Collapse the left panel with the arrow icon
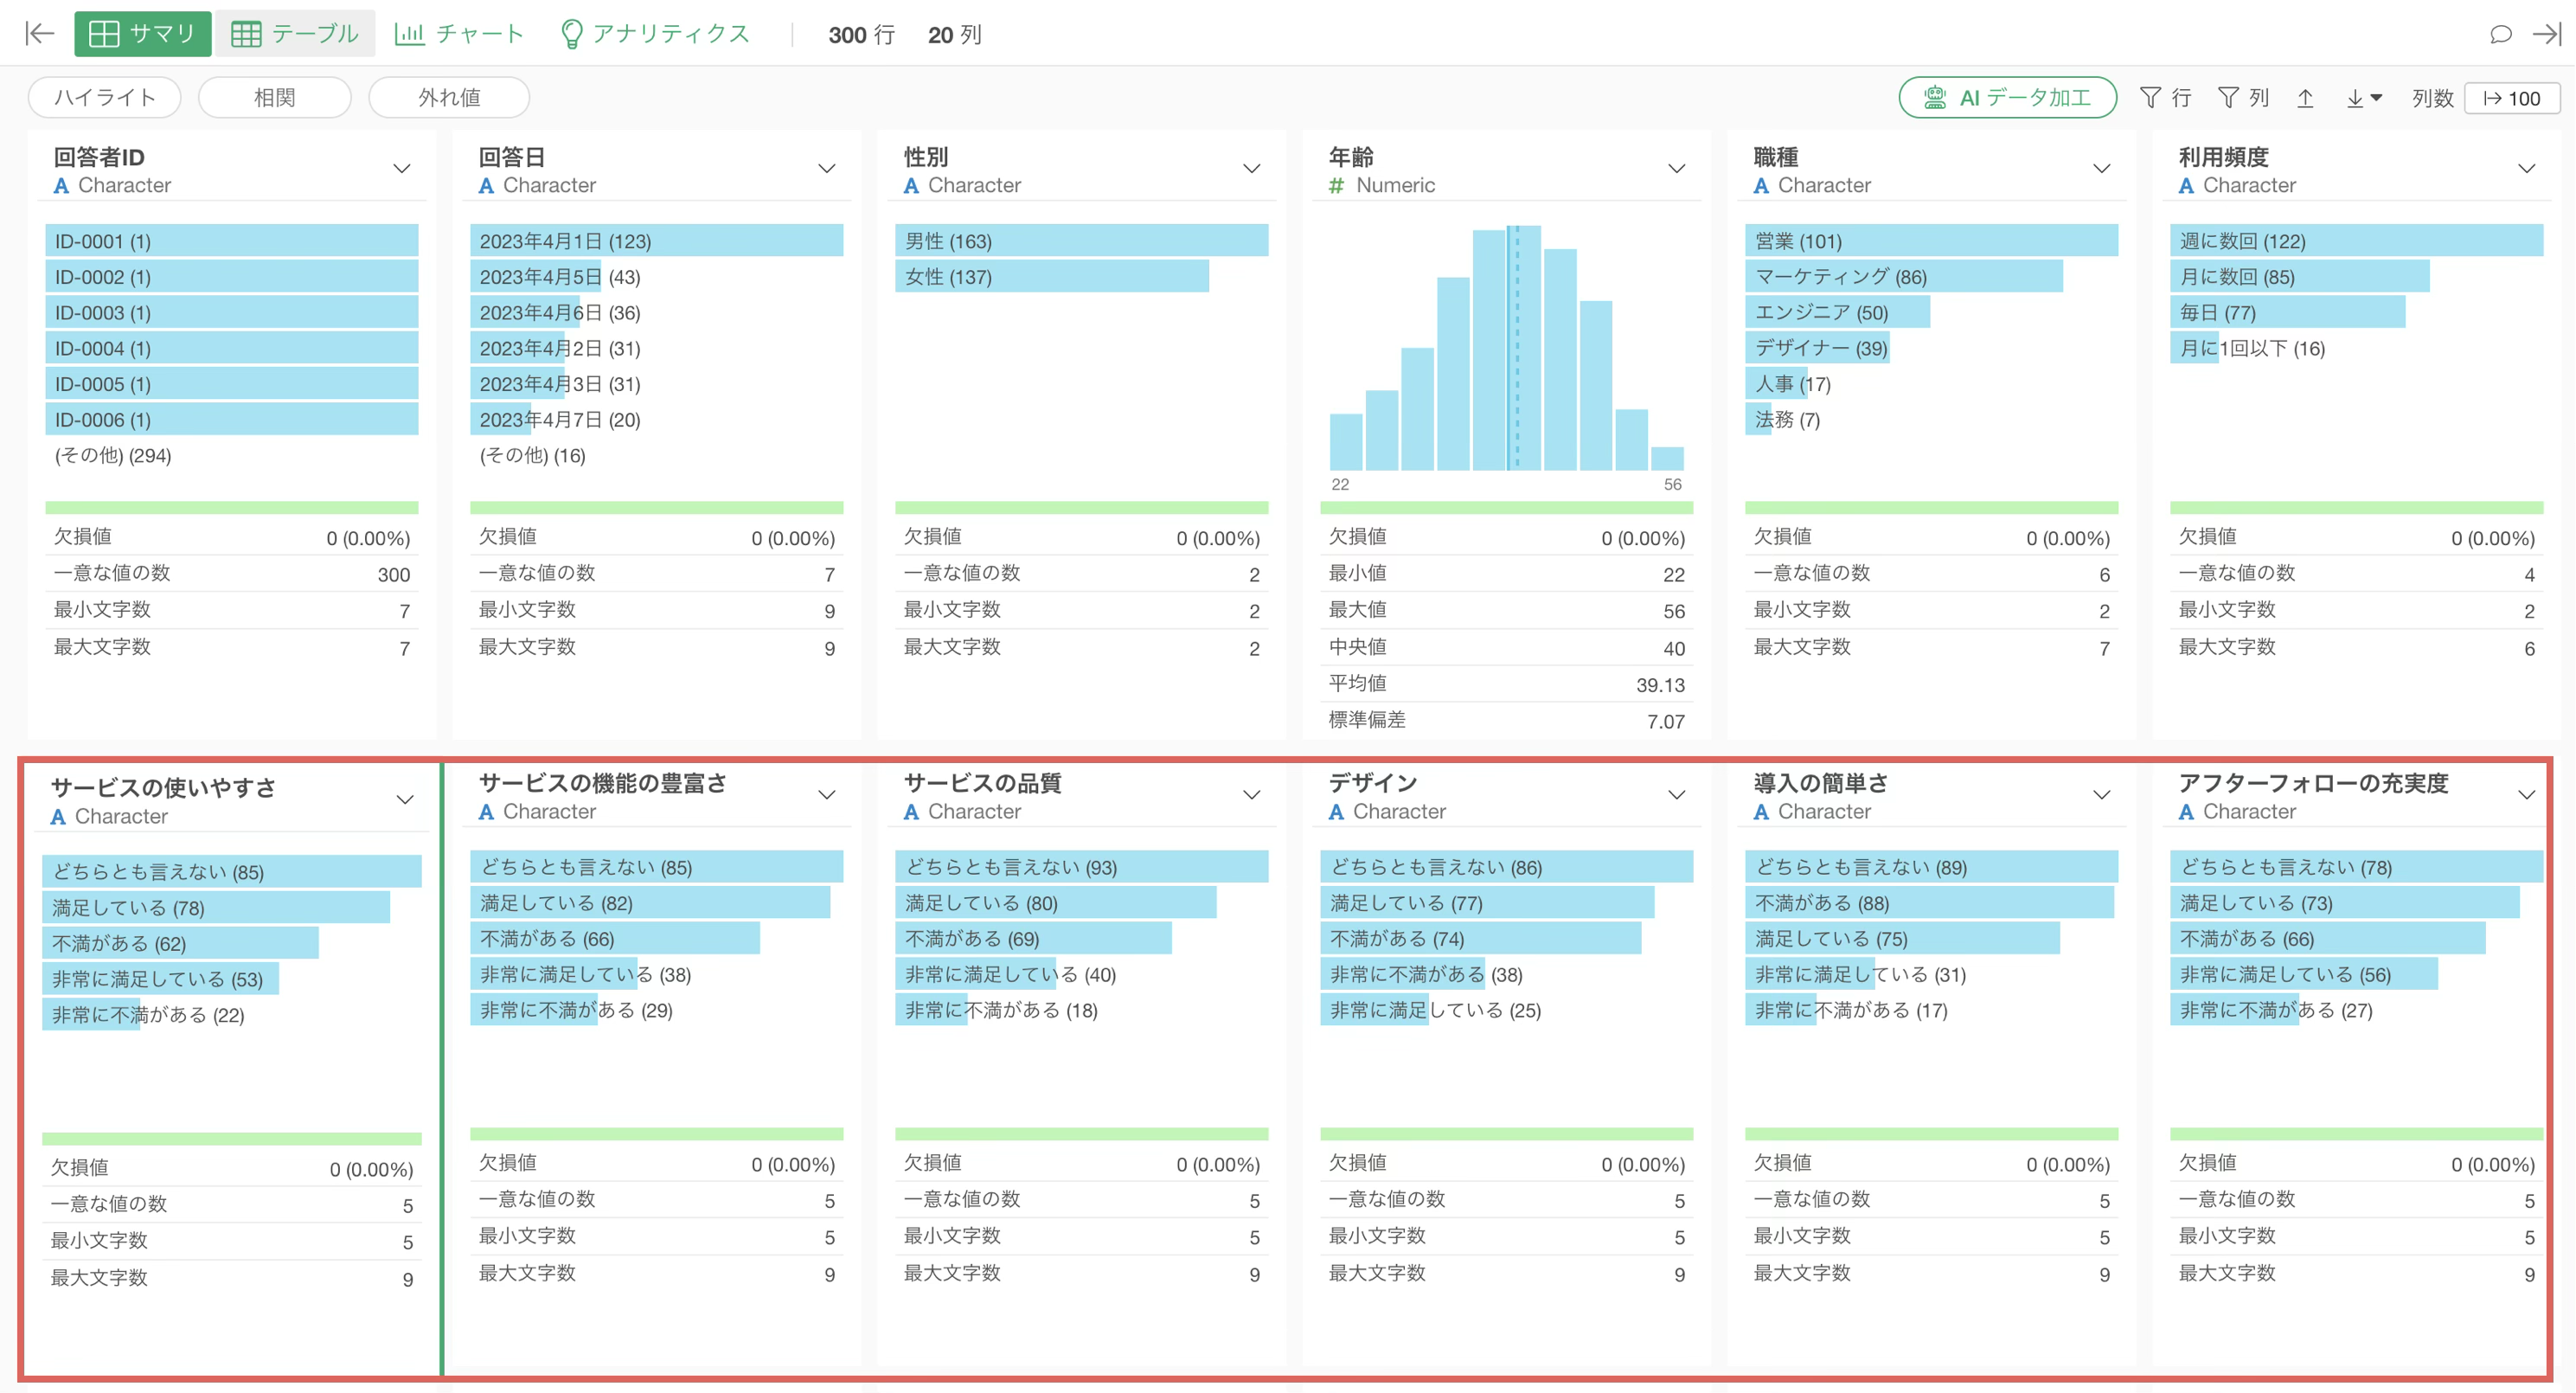2576x1393 pixels. click(x=39, y=34)
